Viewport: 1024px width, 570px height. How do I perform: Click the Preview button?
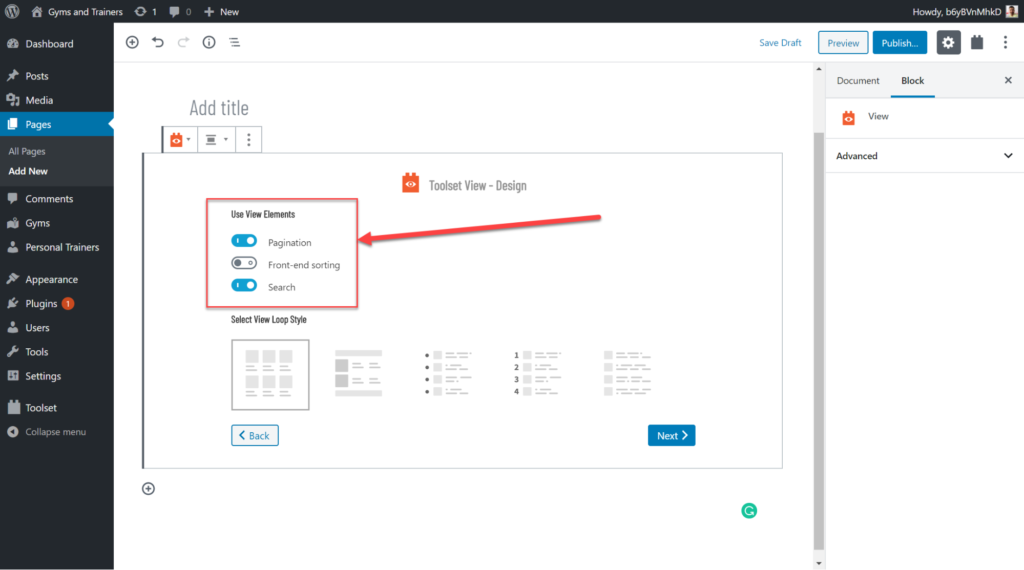click(x=843, y=42)
